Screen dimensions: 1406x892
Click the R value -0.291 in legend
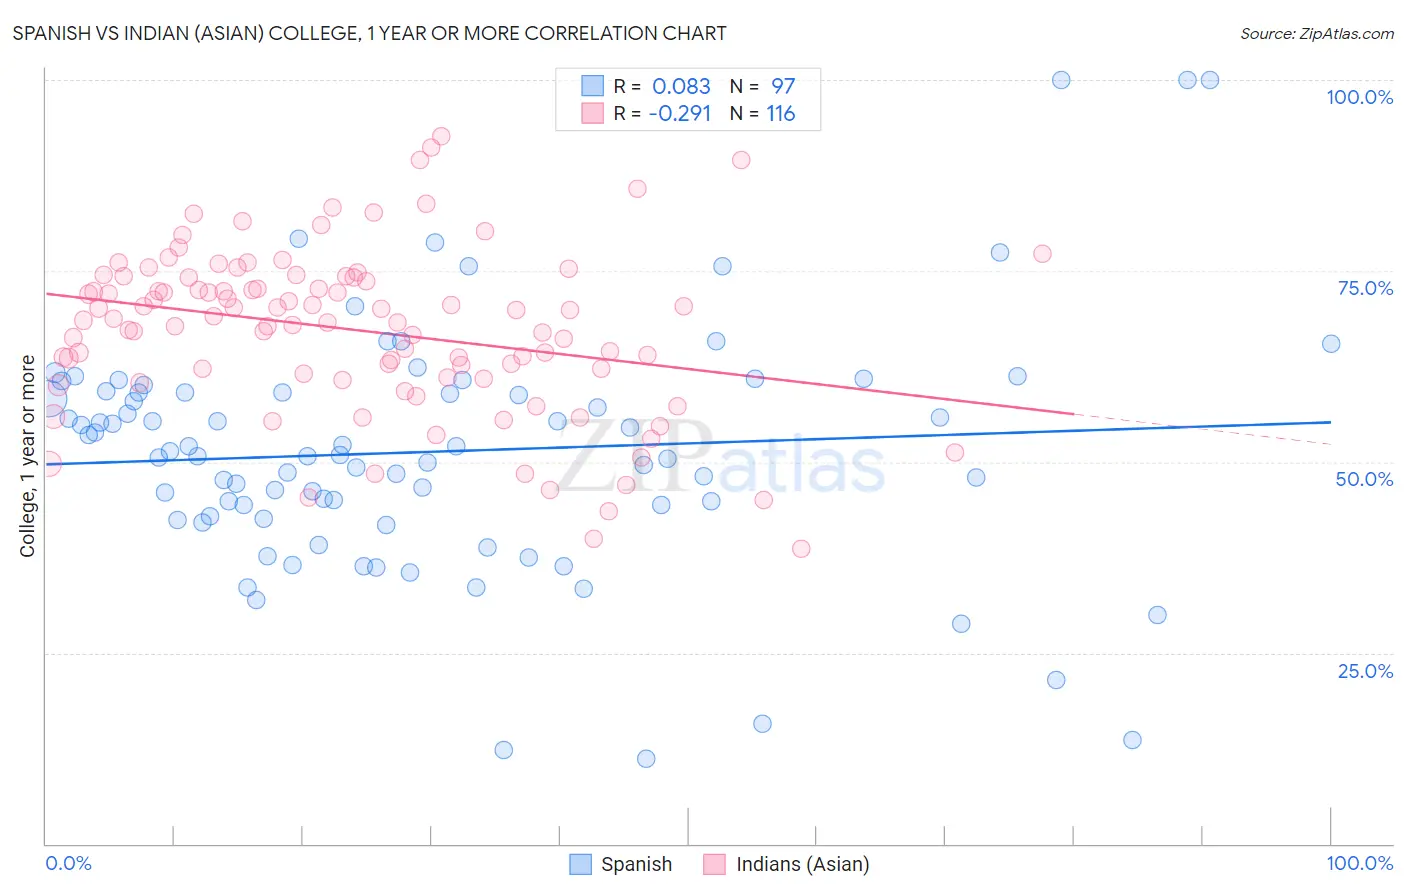coord(679,113)
